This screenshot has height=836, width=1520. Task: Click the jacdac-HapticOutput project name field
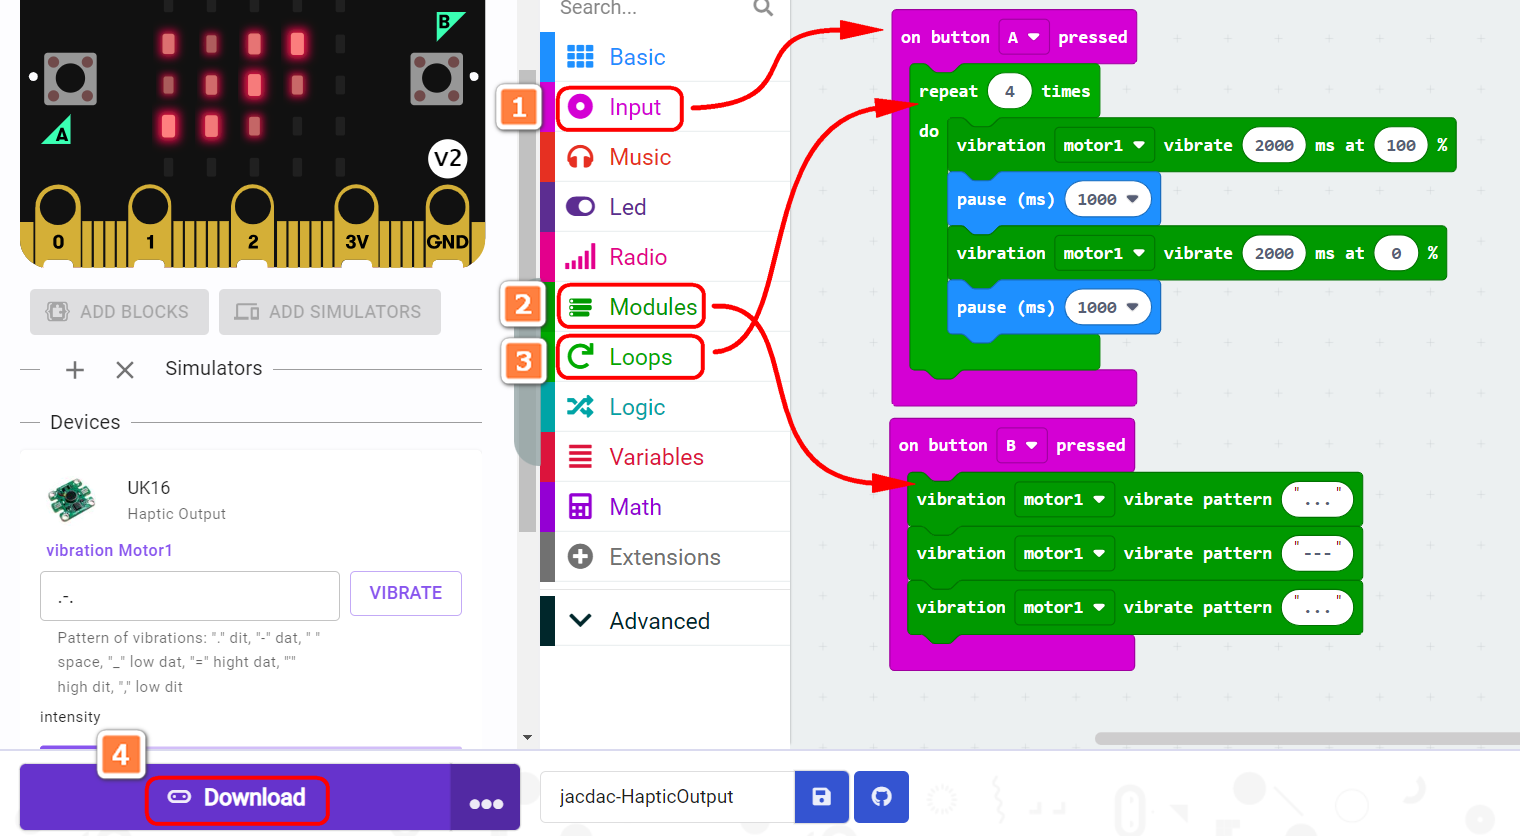[x=666, y=797]
